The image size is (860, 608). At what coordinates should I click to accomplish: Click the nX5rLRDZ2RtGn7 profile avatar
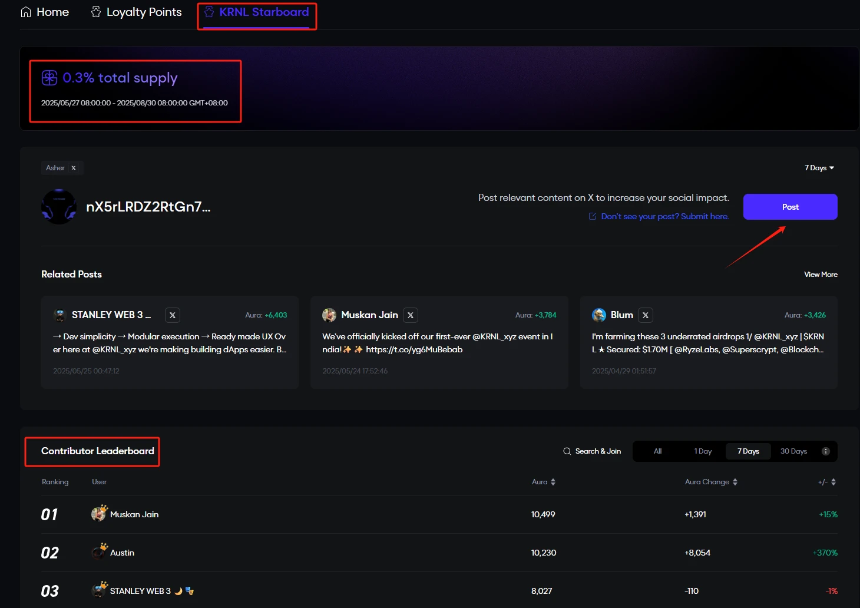pyautogui.click(x=59, y=206)
